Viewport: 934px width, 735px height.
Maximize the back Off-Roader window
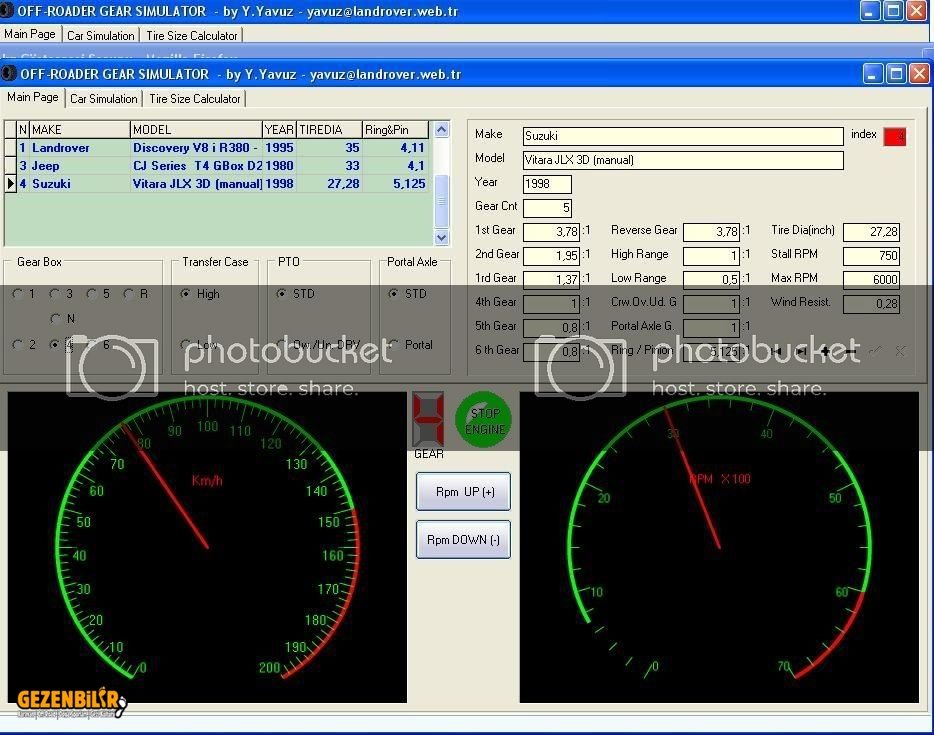tap(893, 11)
